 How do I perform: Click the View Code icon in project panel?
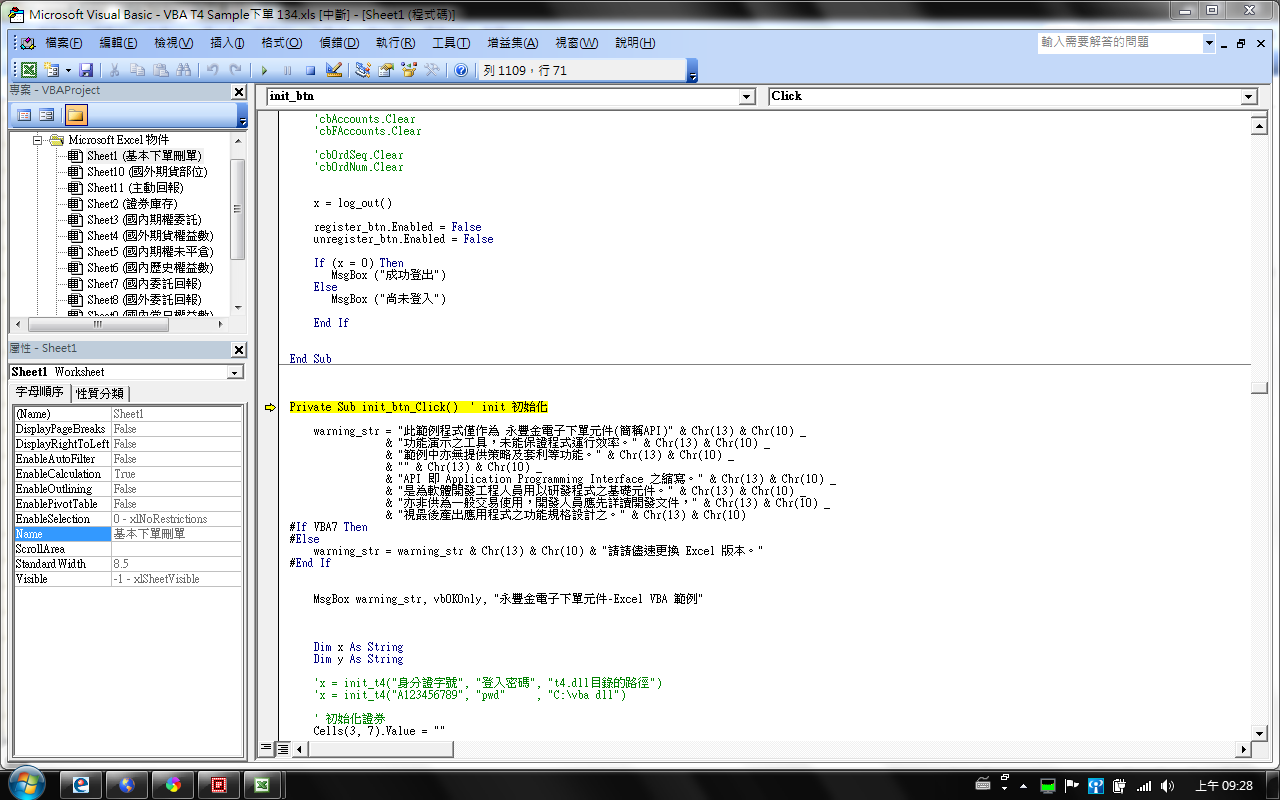[24, 115]
